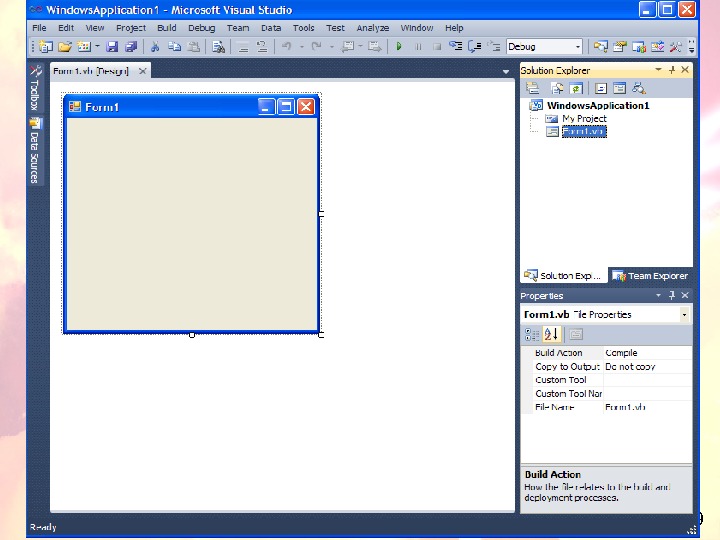Click the Save floppy disk icon
720x540 pixels.
click(x=112, y=46)
